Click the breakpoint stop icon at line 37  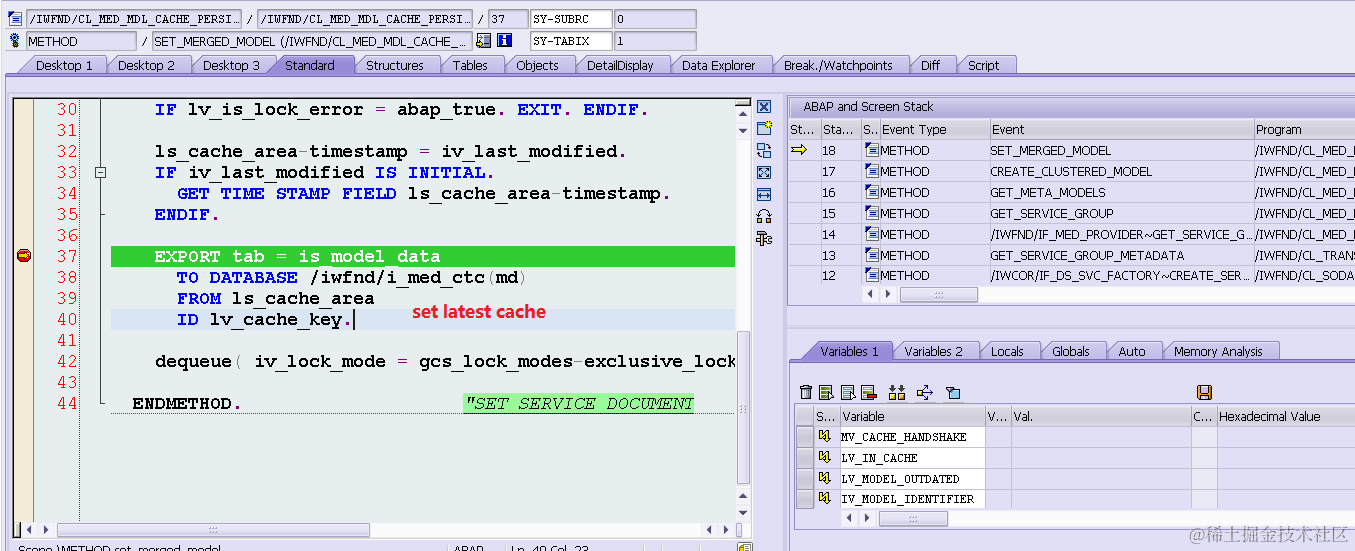24,256
